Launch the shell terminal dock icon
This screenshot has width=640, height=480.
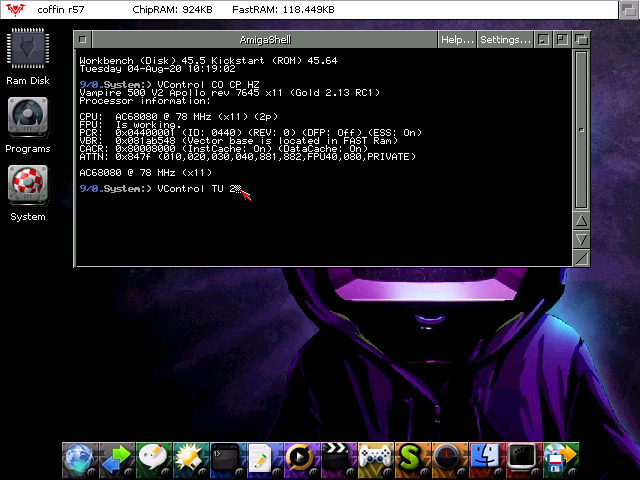(x=228, y=460)
